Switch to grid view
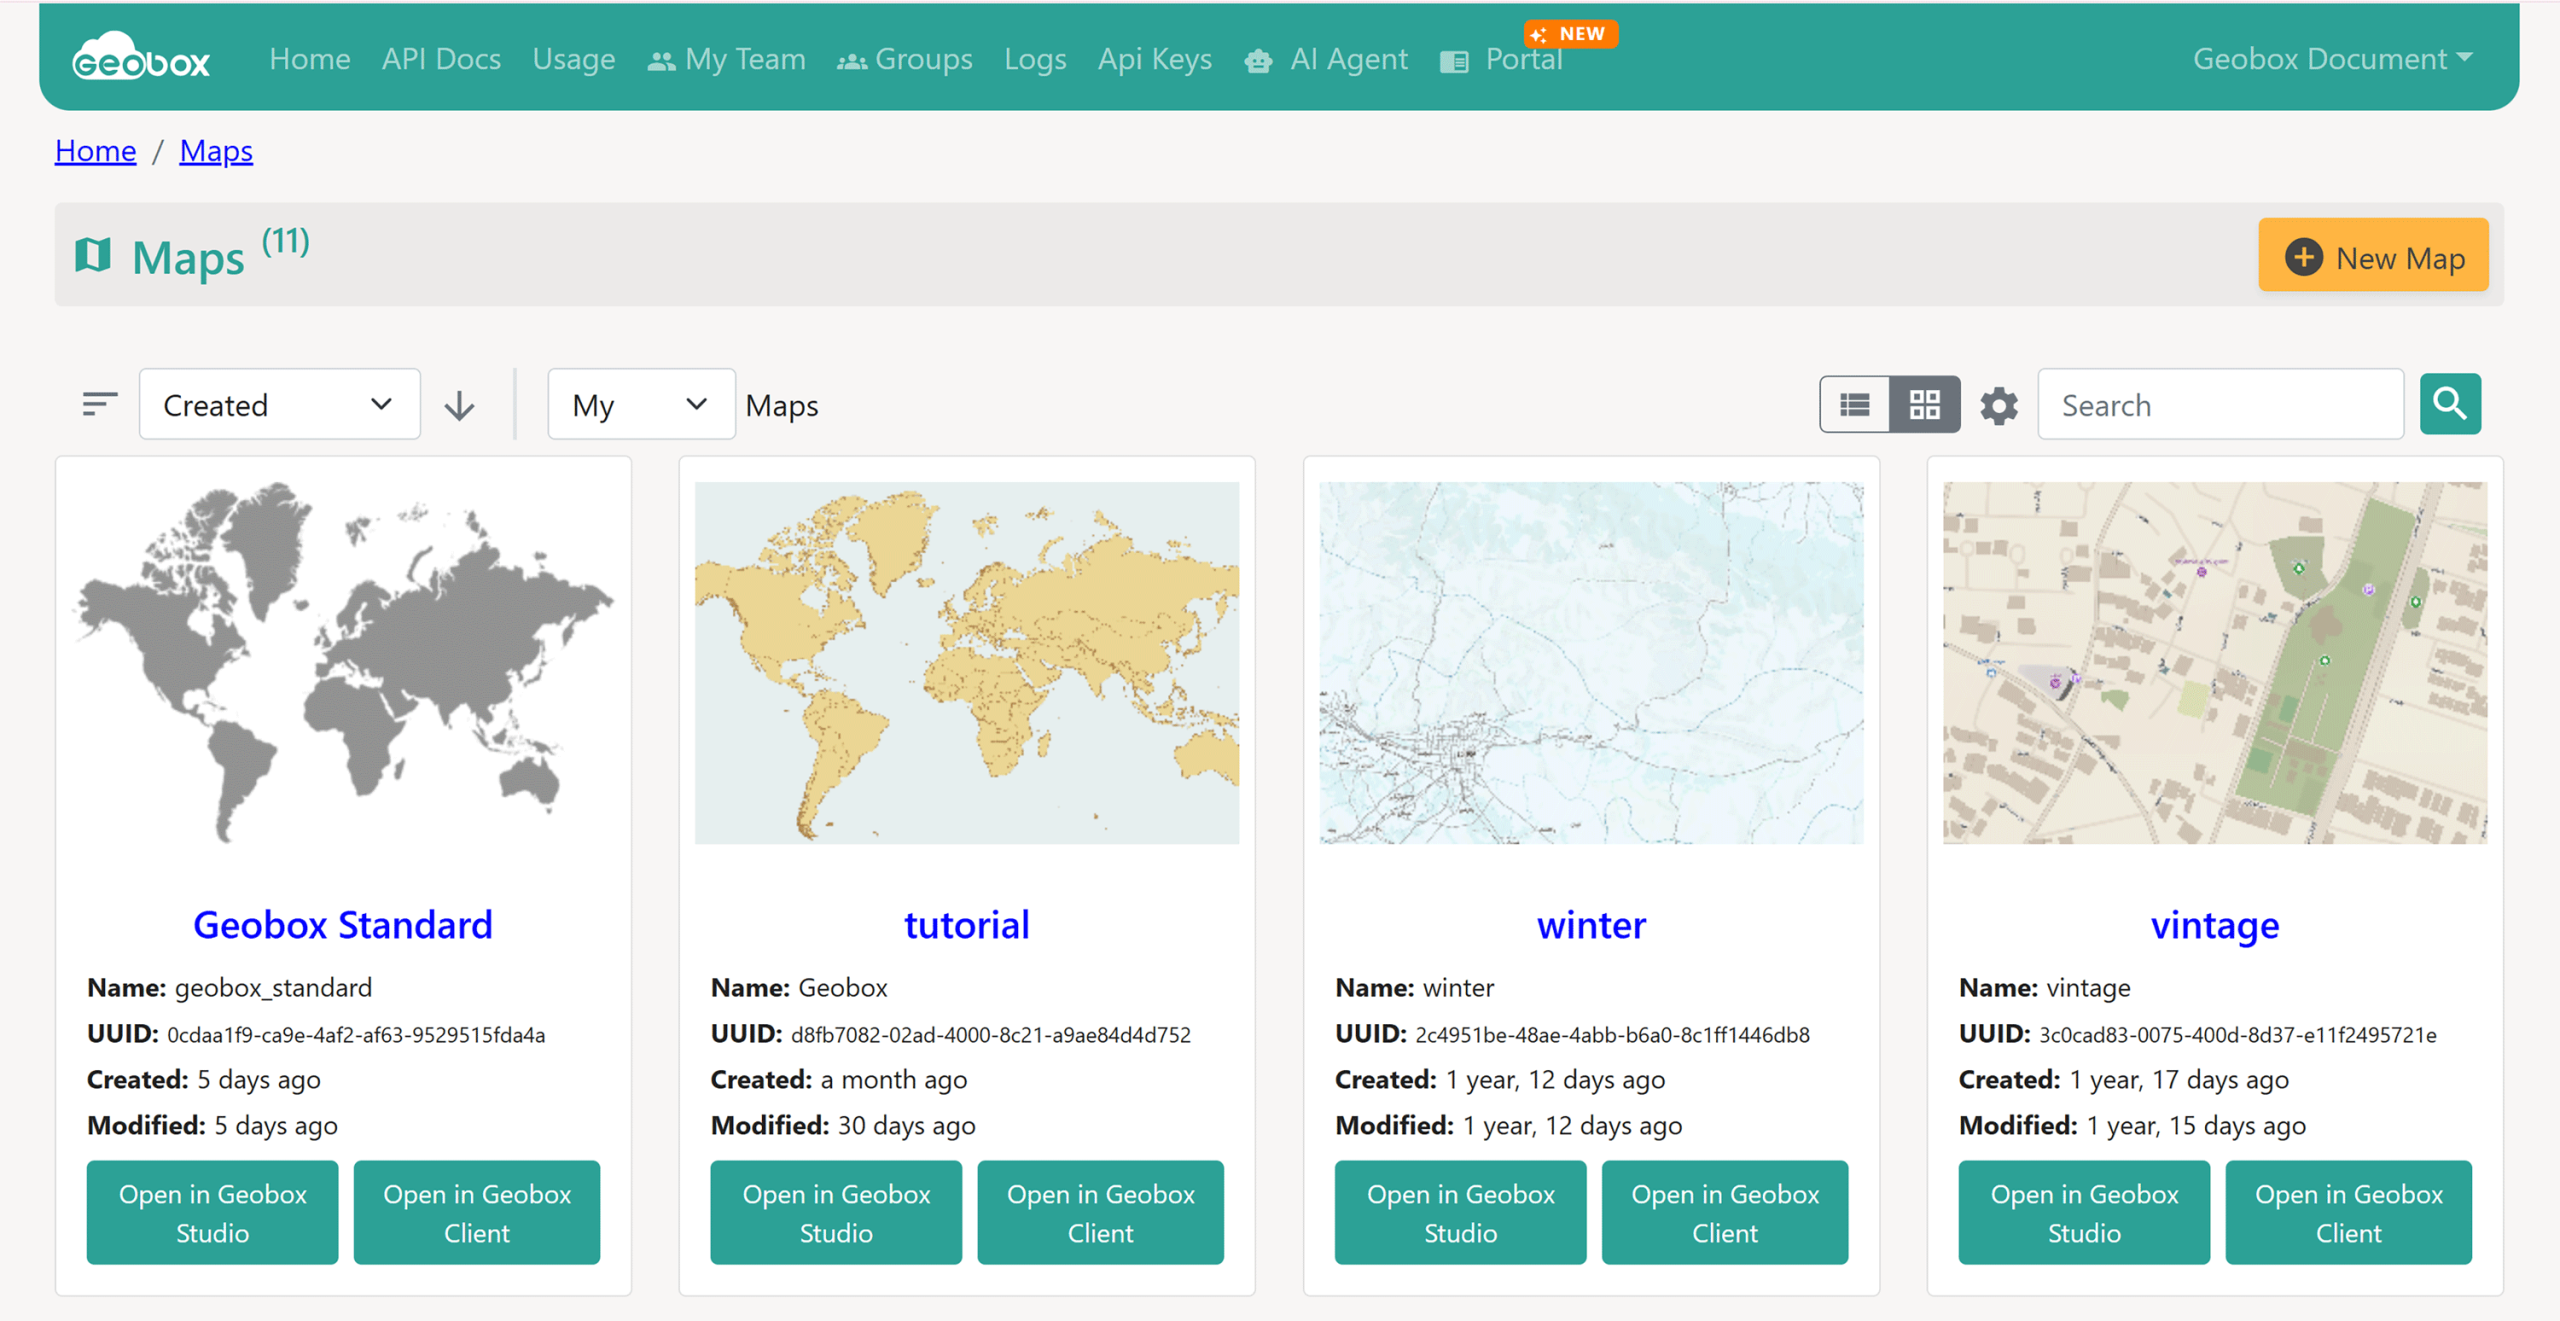Image resolution: width=2560 pixels, height=1321 pixels. 1925,404
